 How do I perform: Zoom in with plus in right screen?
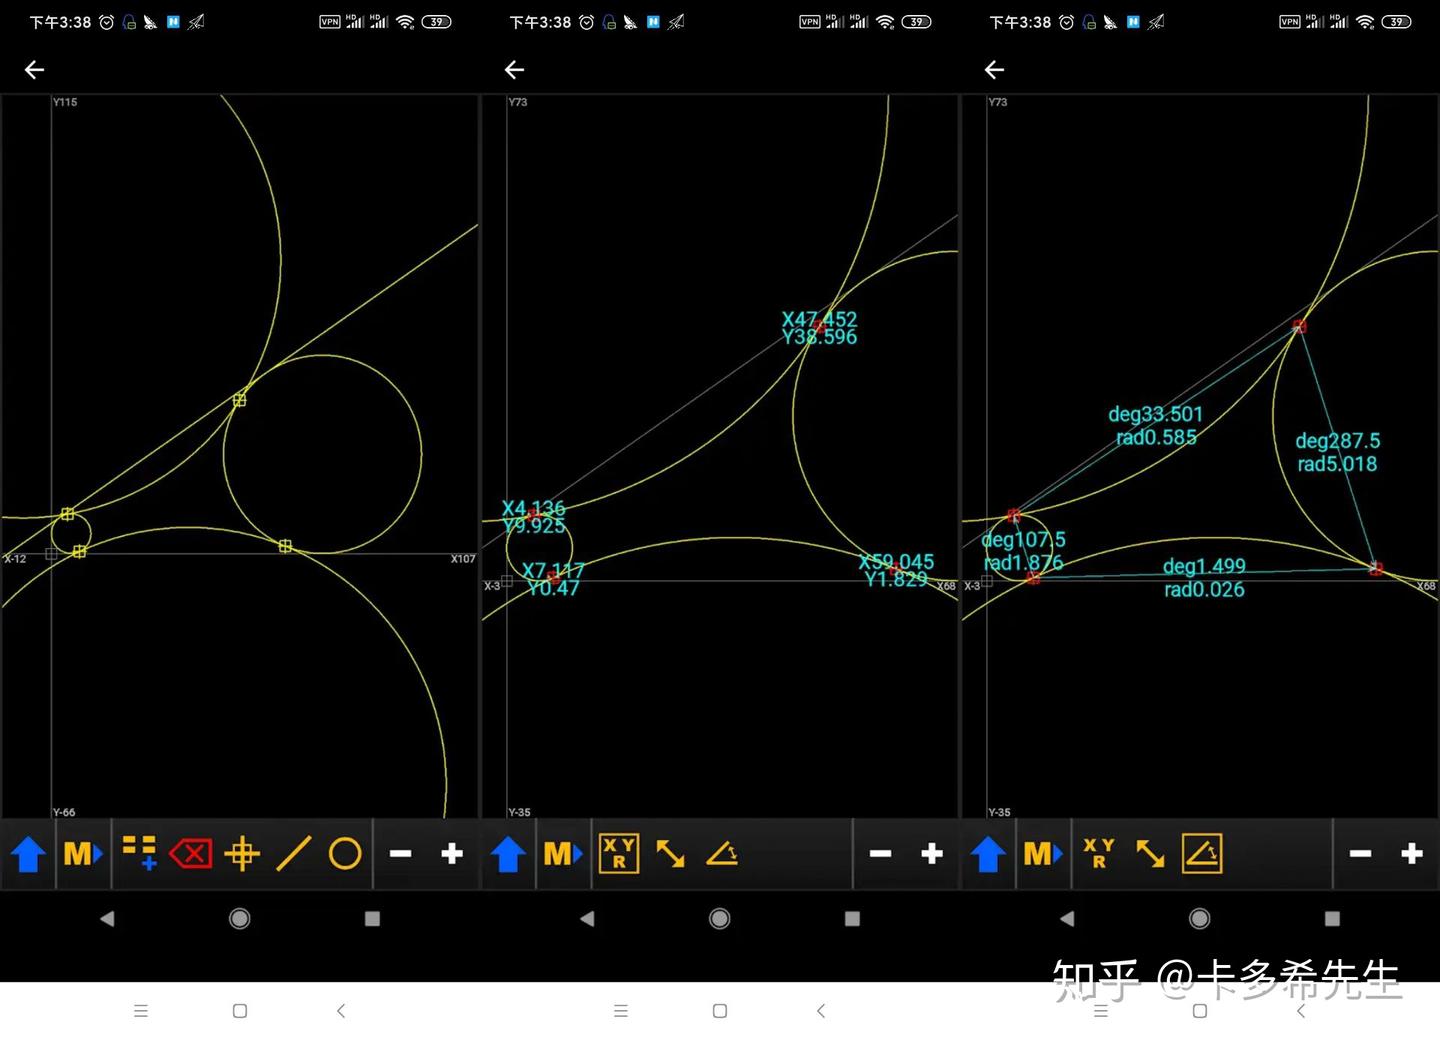[1412, 854]
